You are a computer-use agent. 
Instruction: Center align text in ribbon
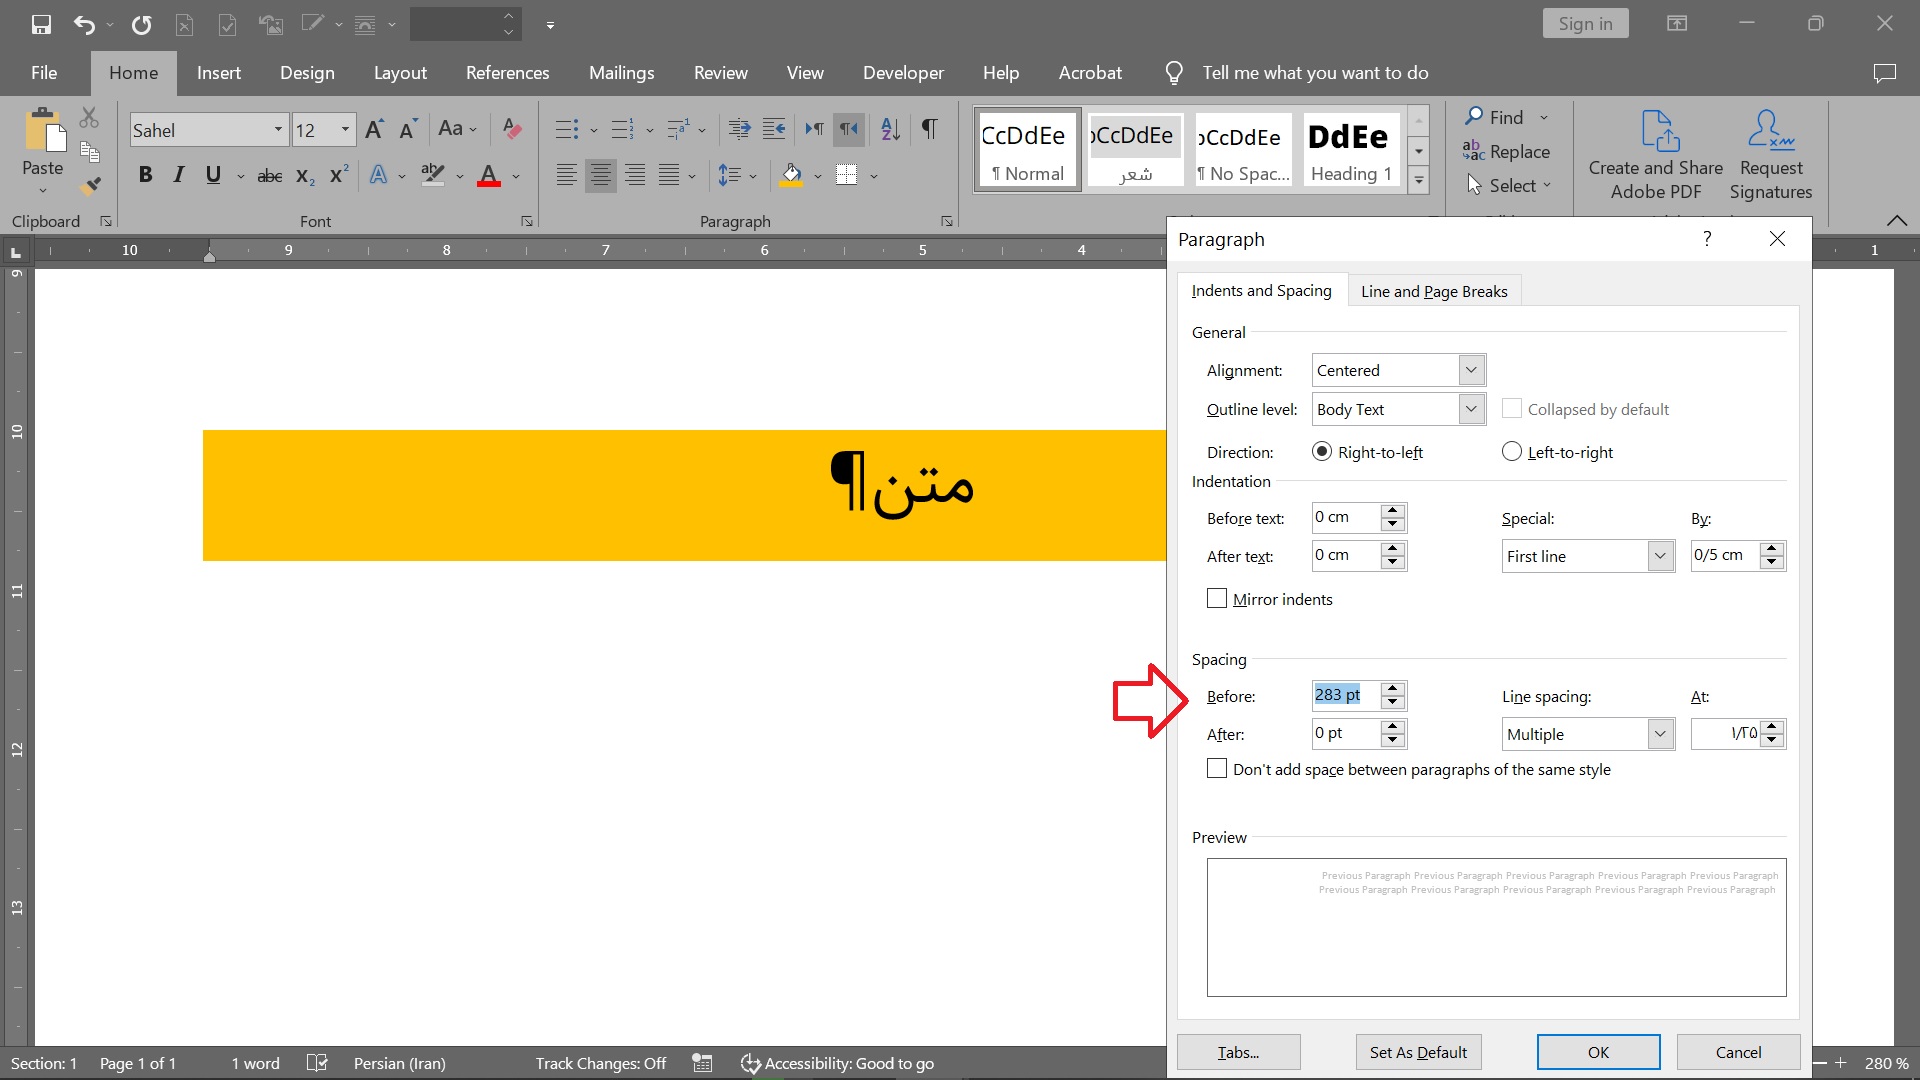click(x=600, y=175)
